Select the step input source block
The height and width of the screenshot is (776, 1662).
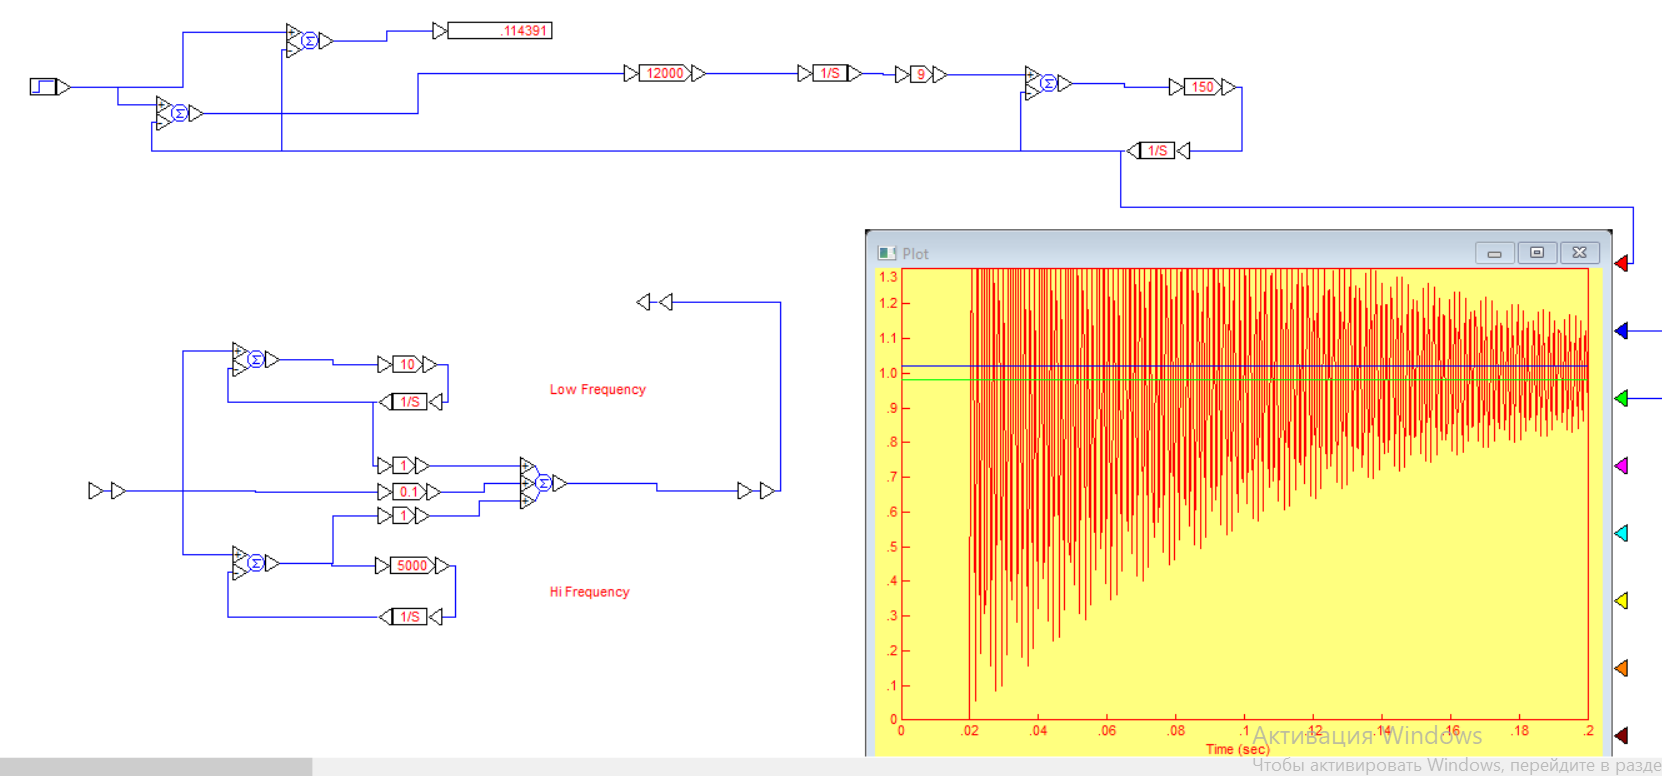[x=44, y=87]
